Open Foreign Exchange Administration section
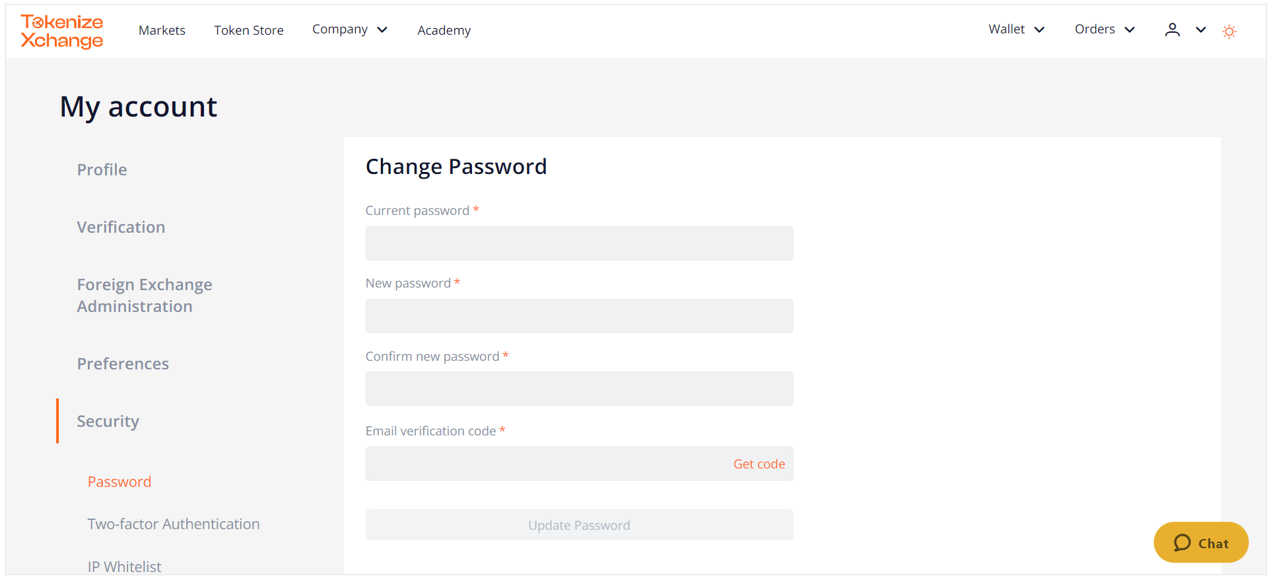This screenshot has width=1271, height=579. (145, 295)
